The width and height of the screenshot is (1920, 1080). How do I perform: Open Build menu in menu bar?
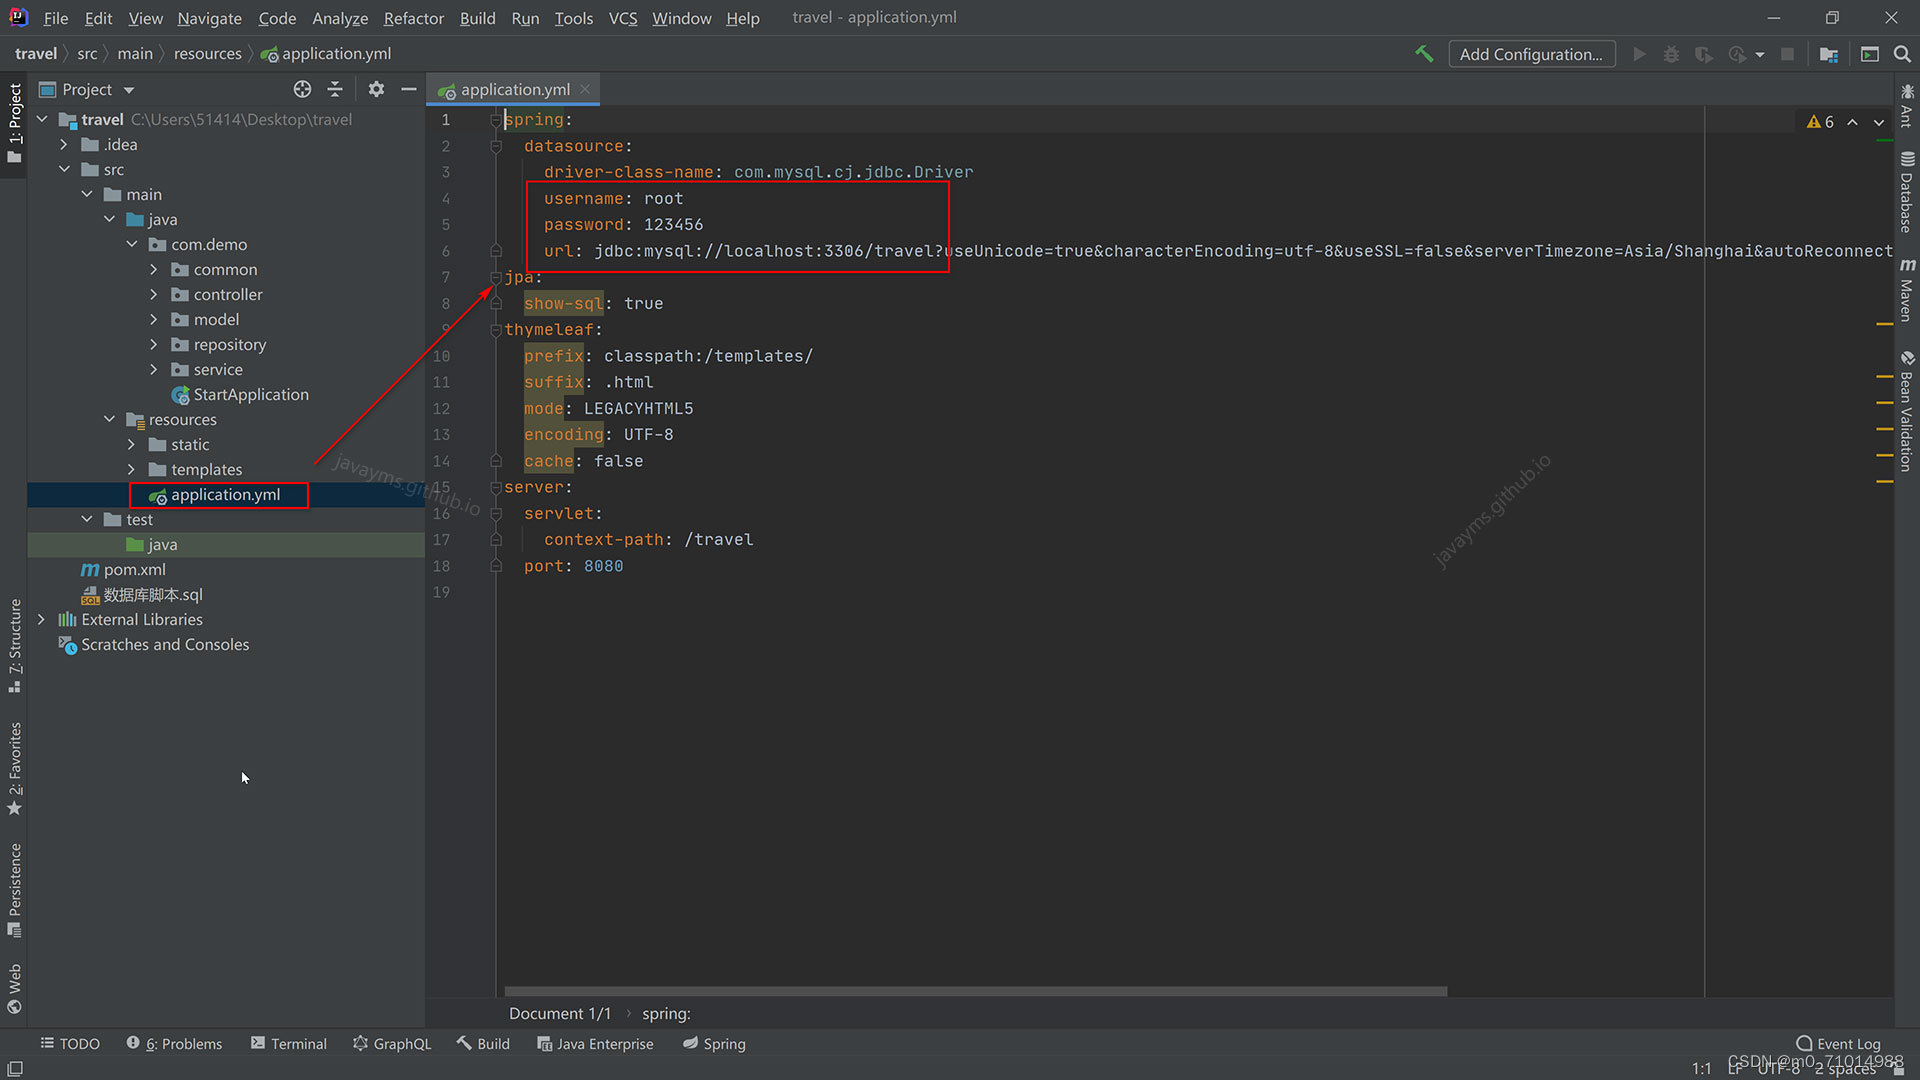click(x=476, y=17)
